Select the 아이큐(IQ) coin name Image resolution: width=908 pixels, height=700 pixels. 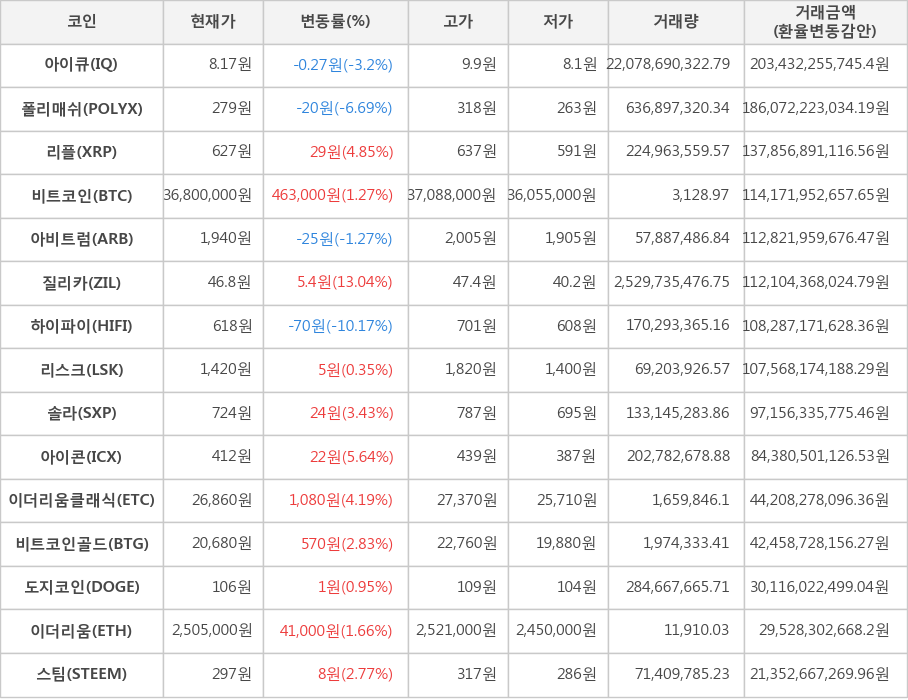pyautogui.click(x=81, y=65)
